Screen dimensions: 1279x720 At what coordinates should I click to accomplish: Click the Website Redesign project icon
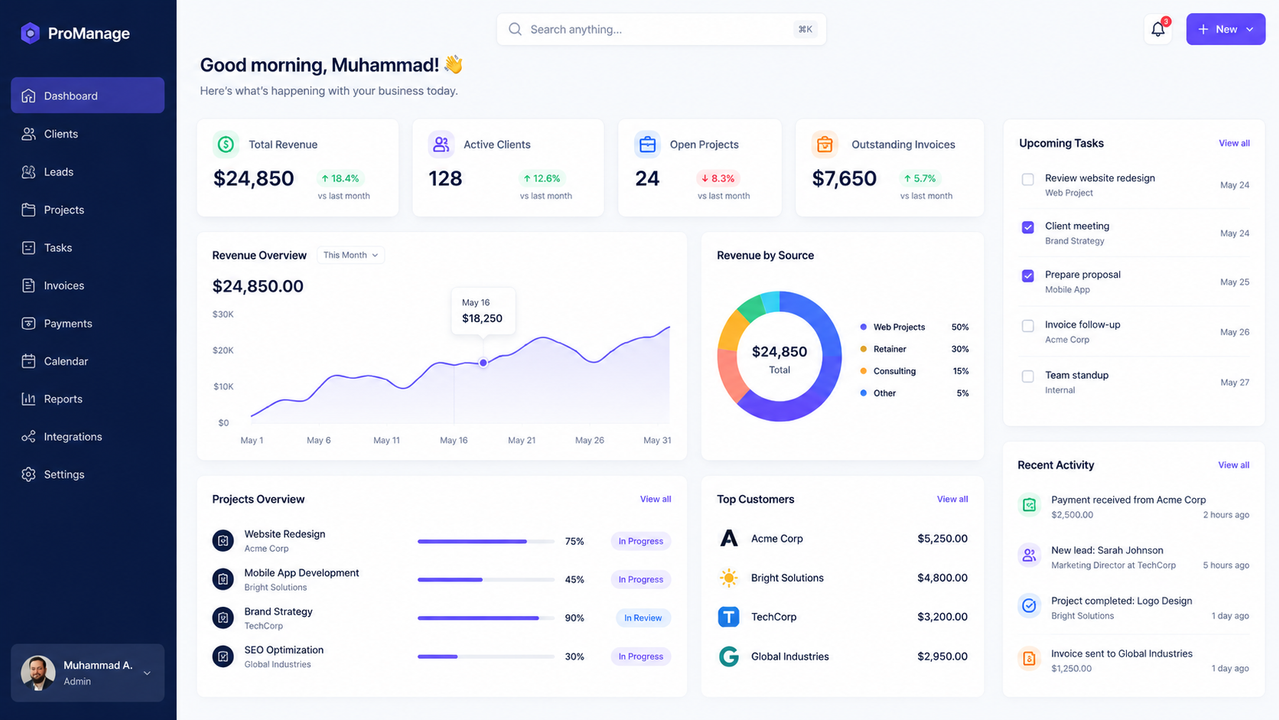[x=223, y=540]
